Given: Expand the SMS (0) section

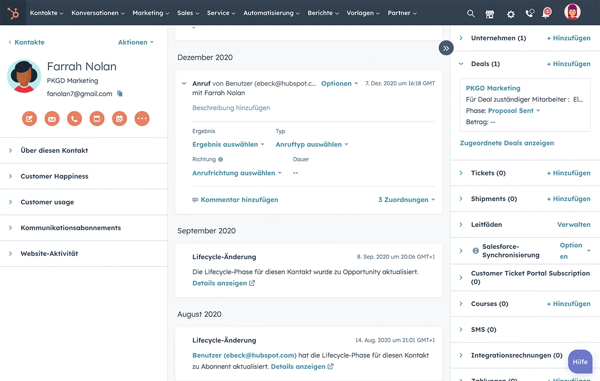Looking at the screenshot, I should pyautogui.click(x=461, y=330).
